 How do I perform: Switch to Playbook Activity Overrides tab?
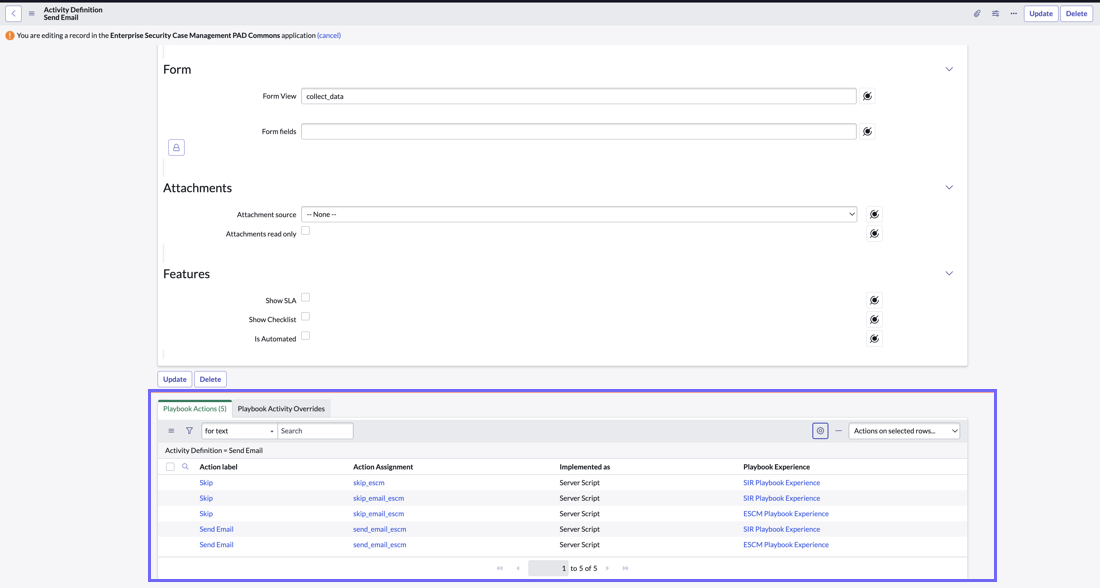coord(281,408)
